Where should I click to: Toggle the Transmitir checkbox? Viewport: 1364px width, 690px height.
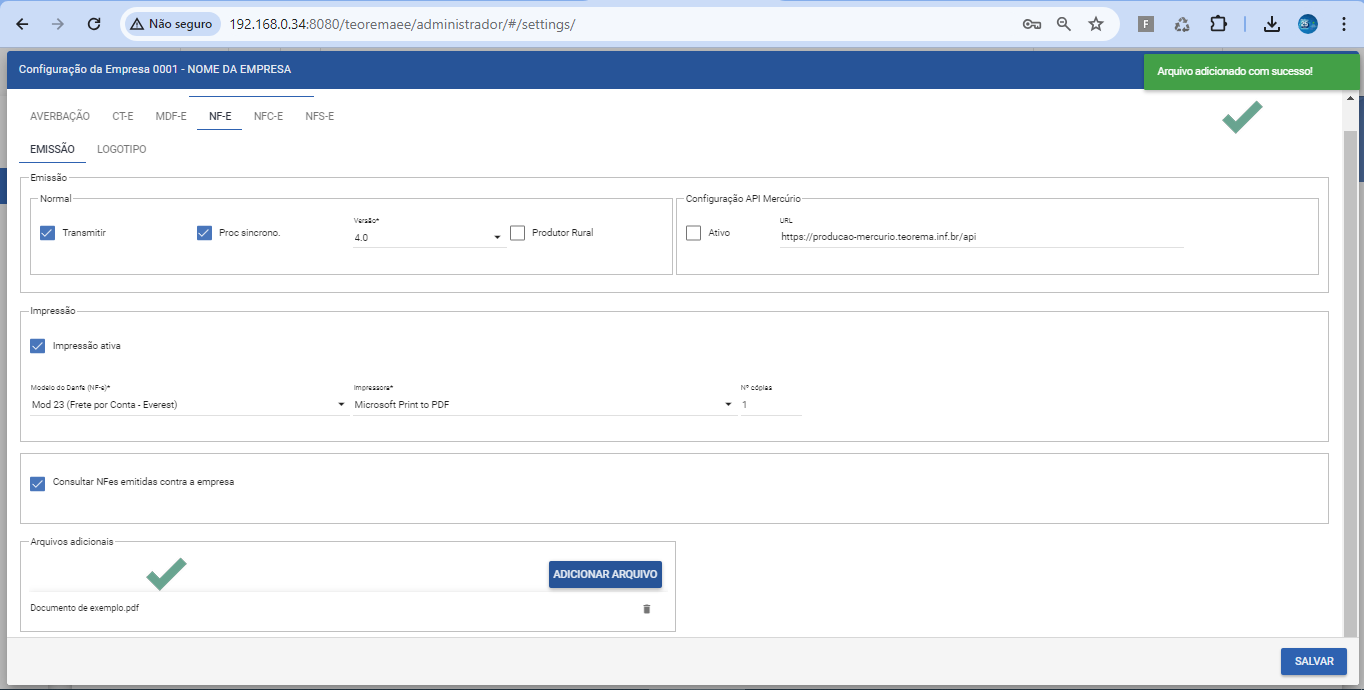(47, 233)
